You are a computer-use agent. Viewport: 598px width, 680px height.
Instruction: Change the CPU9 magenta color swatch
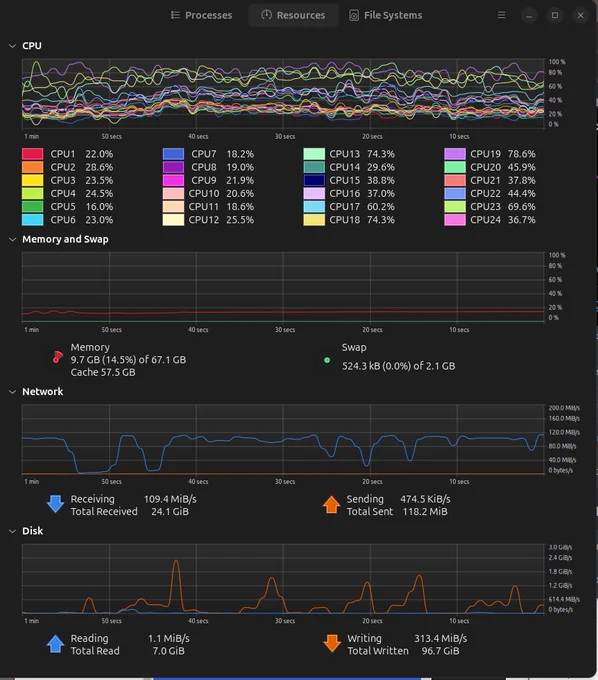point(173,180)
